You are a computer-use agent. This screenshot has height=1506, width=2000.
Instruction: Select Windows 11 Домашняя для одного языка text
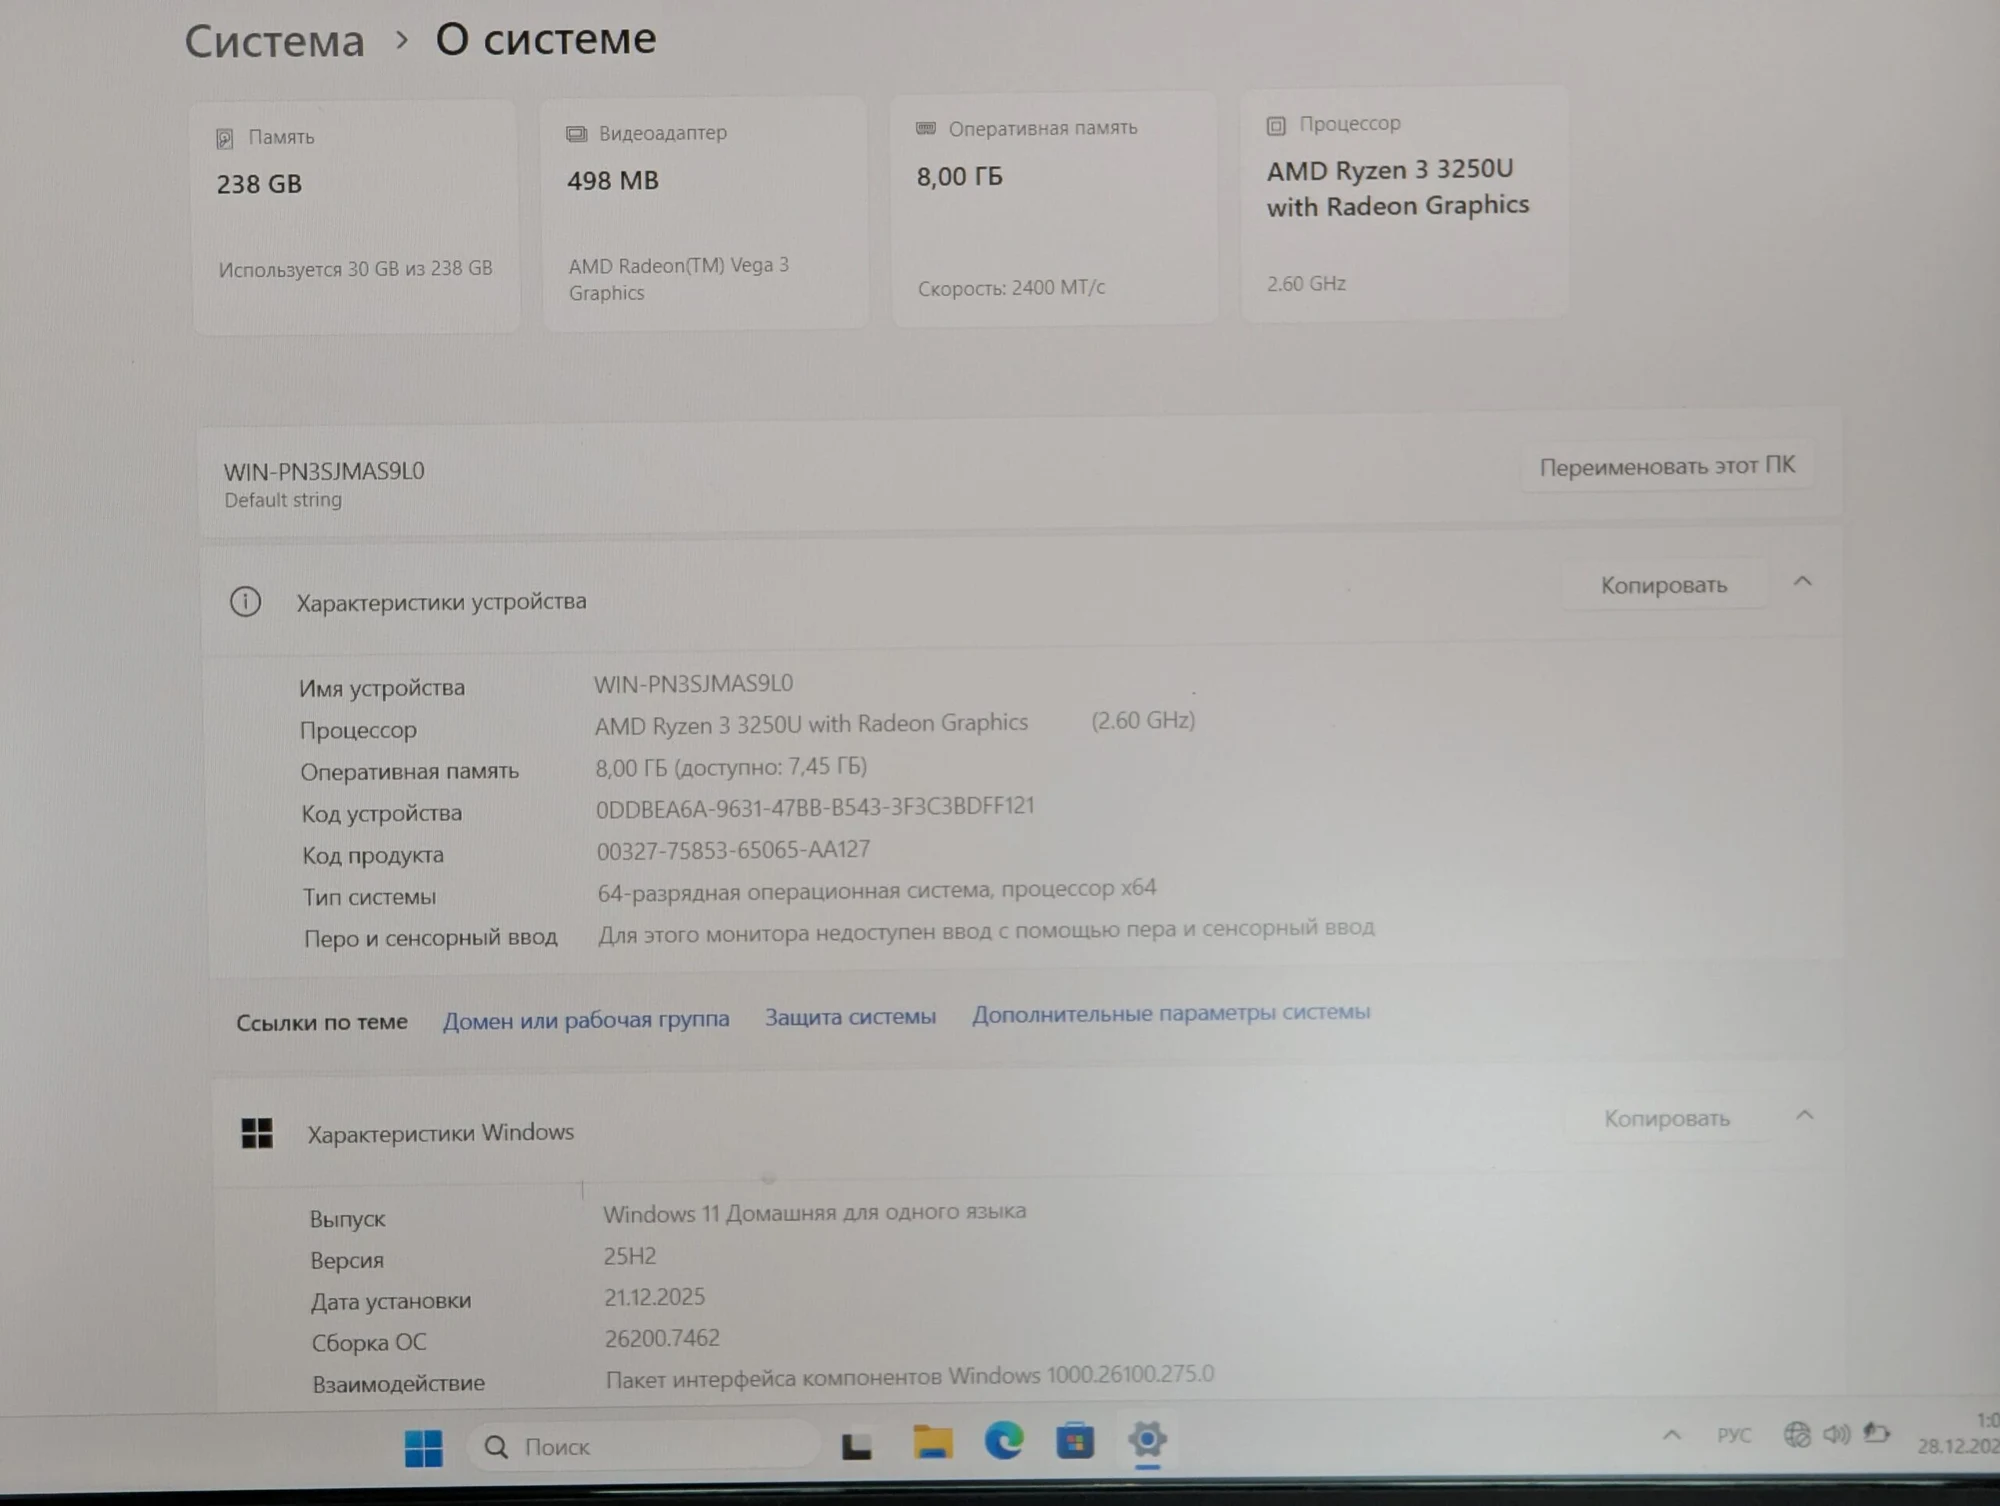coord(814,1213)
